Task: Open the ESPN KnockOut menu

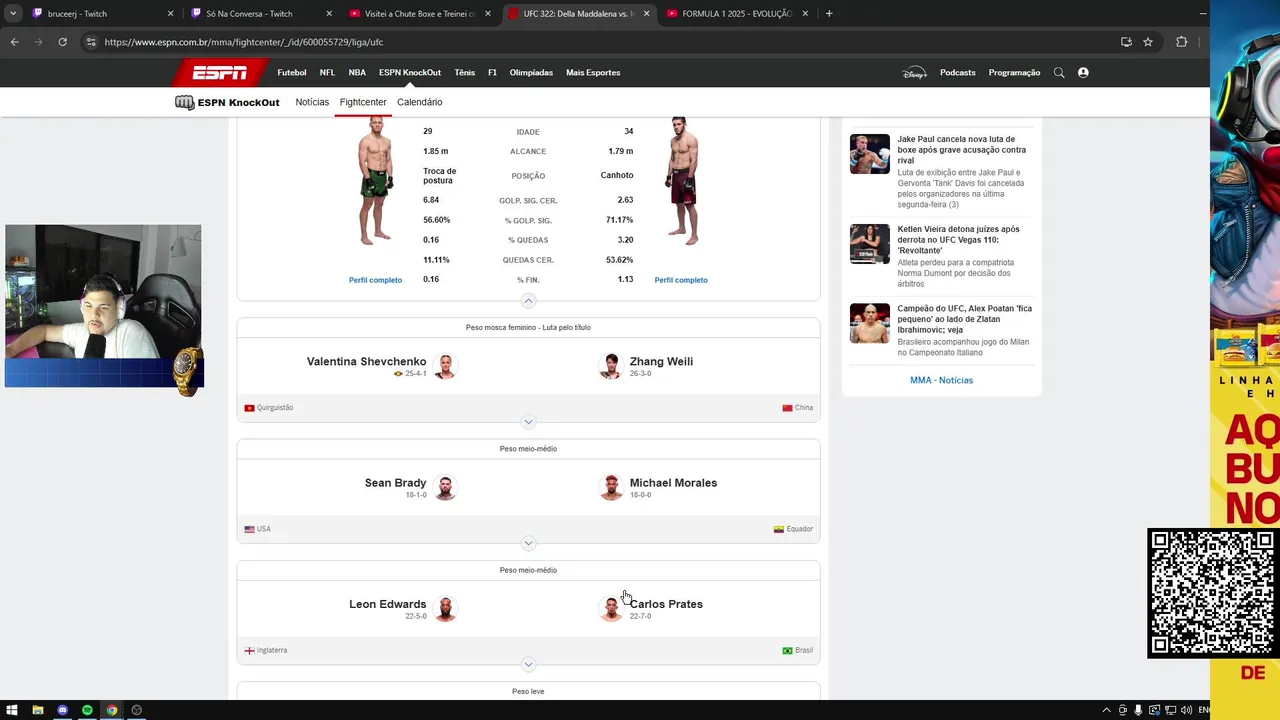Action: click(x=409, y=73)
